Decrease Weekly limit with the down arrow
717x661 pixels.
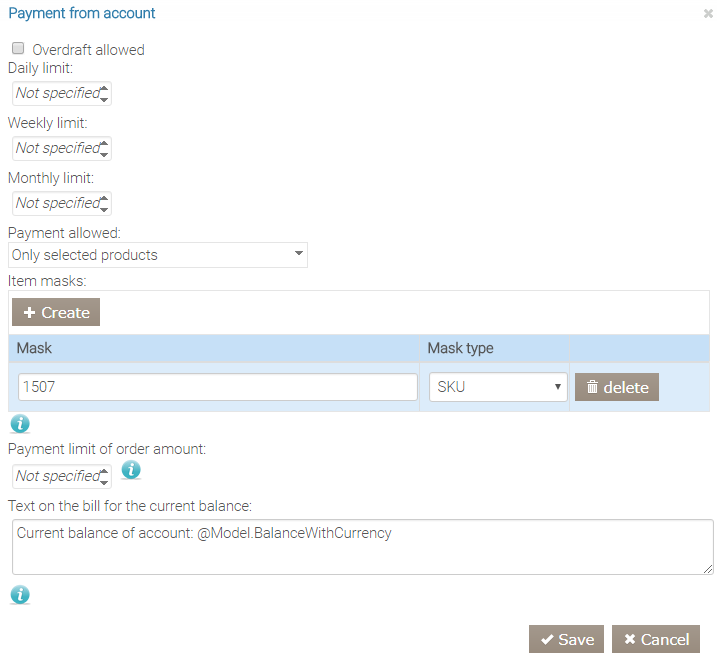(105, 154)
